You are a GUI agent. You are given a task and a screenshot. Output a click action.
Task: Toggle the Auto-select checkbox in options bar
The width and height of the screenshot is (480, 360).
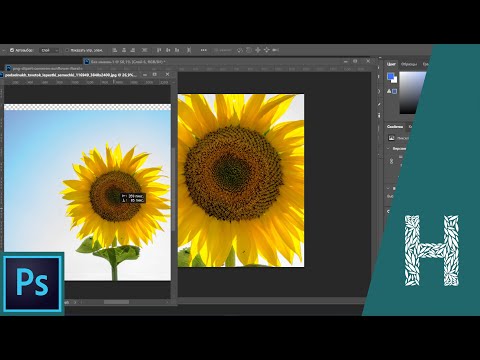[12, 50]
